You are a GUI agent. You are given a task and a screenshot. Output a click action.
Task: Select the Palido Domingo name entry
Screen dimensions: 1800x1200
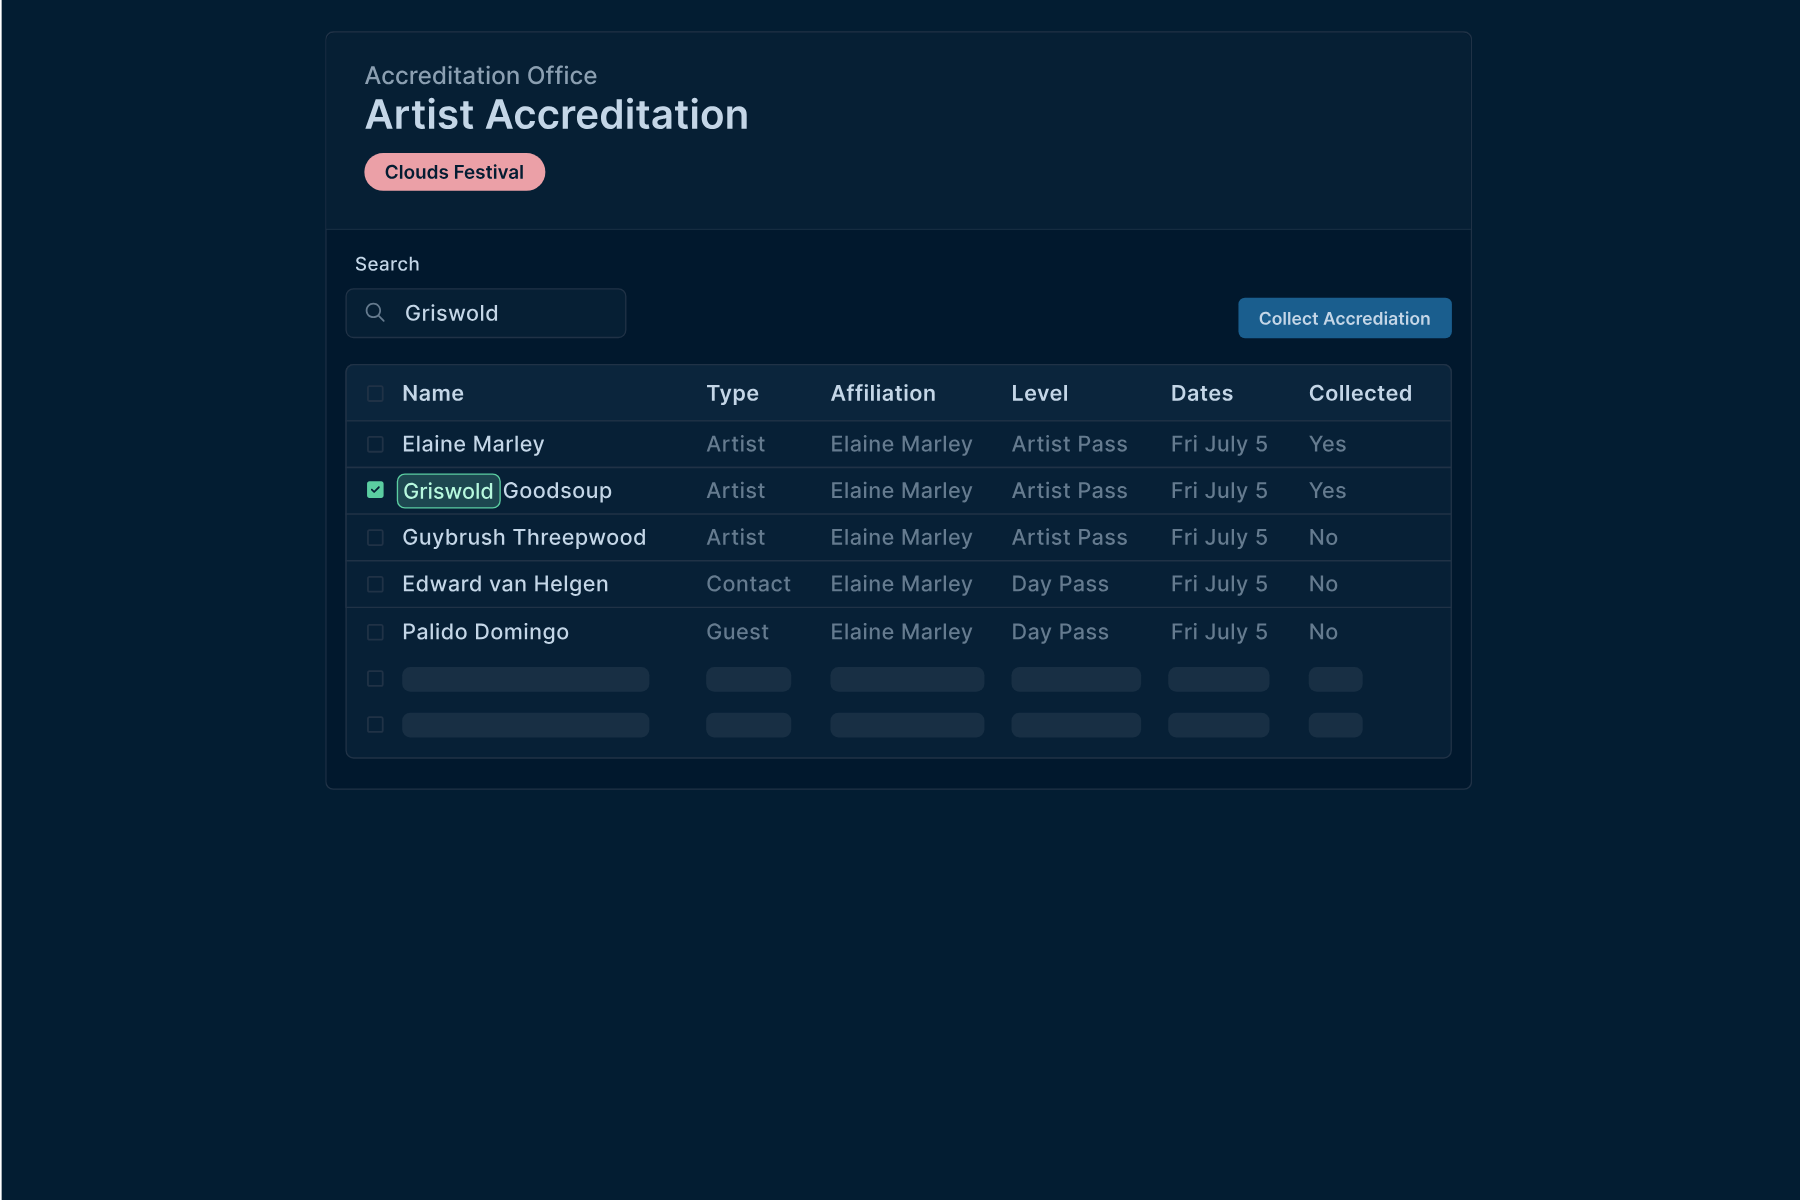(485, 632)
